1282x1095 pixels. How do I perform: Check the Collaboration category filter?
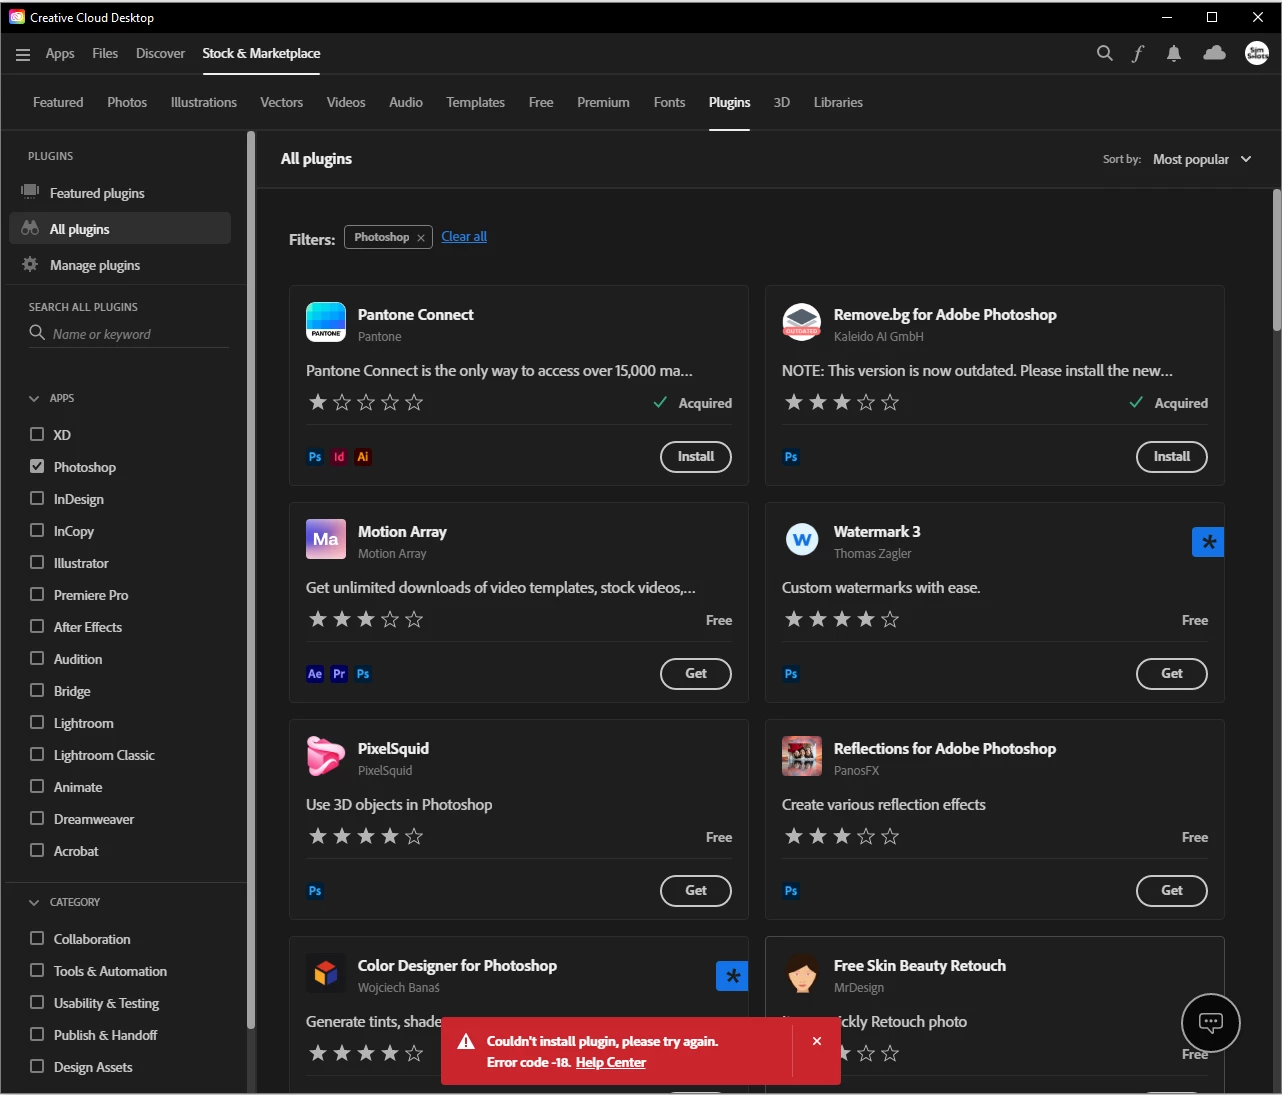[37, 938]
